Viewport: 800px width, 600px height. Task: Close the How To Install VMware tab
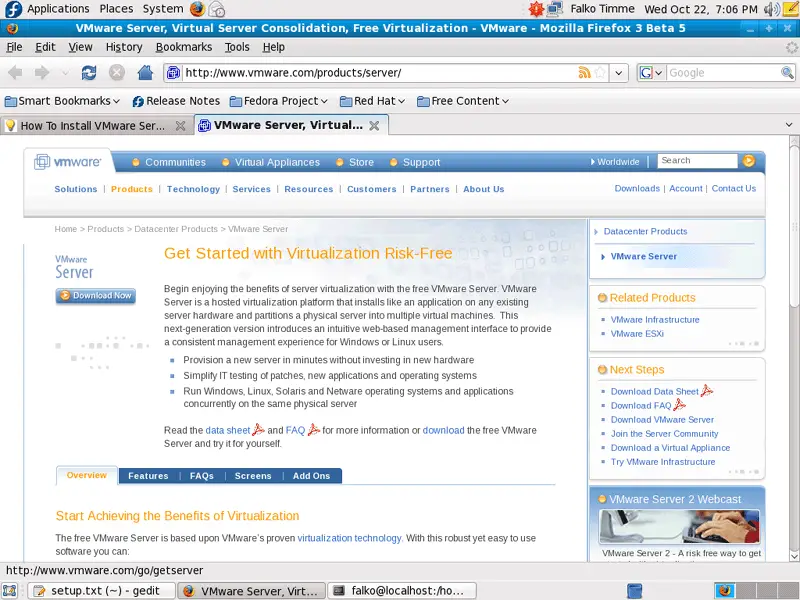coord(180,126)
